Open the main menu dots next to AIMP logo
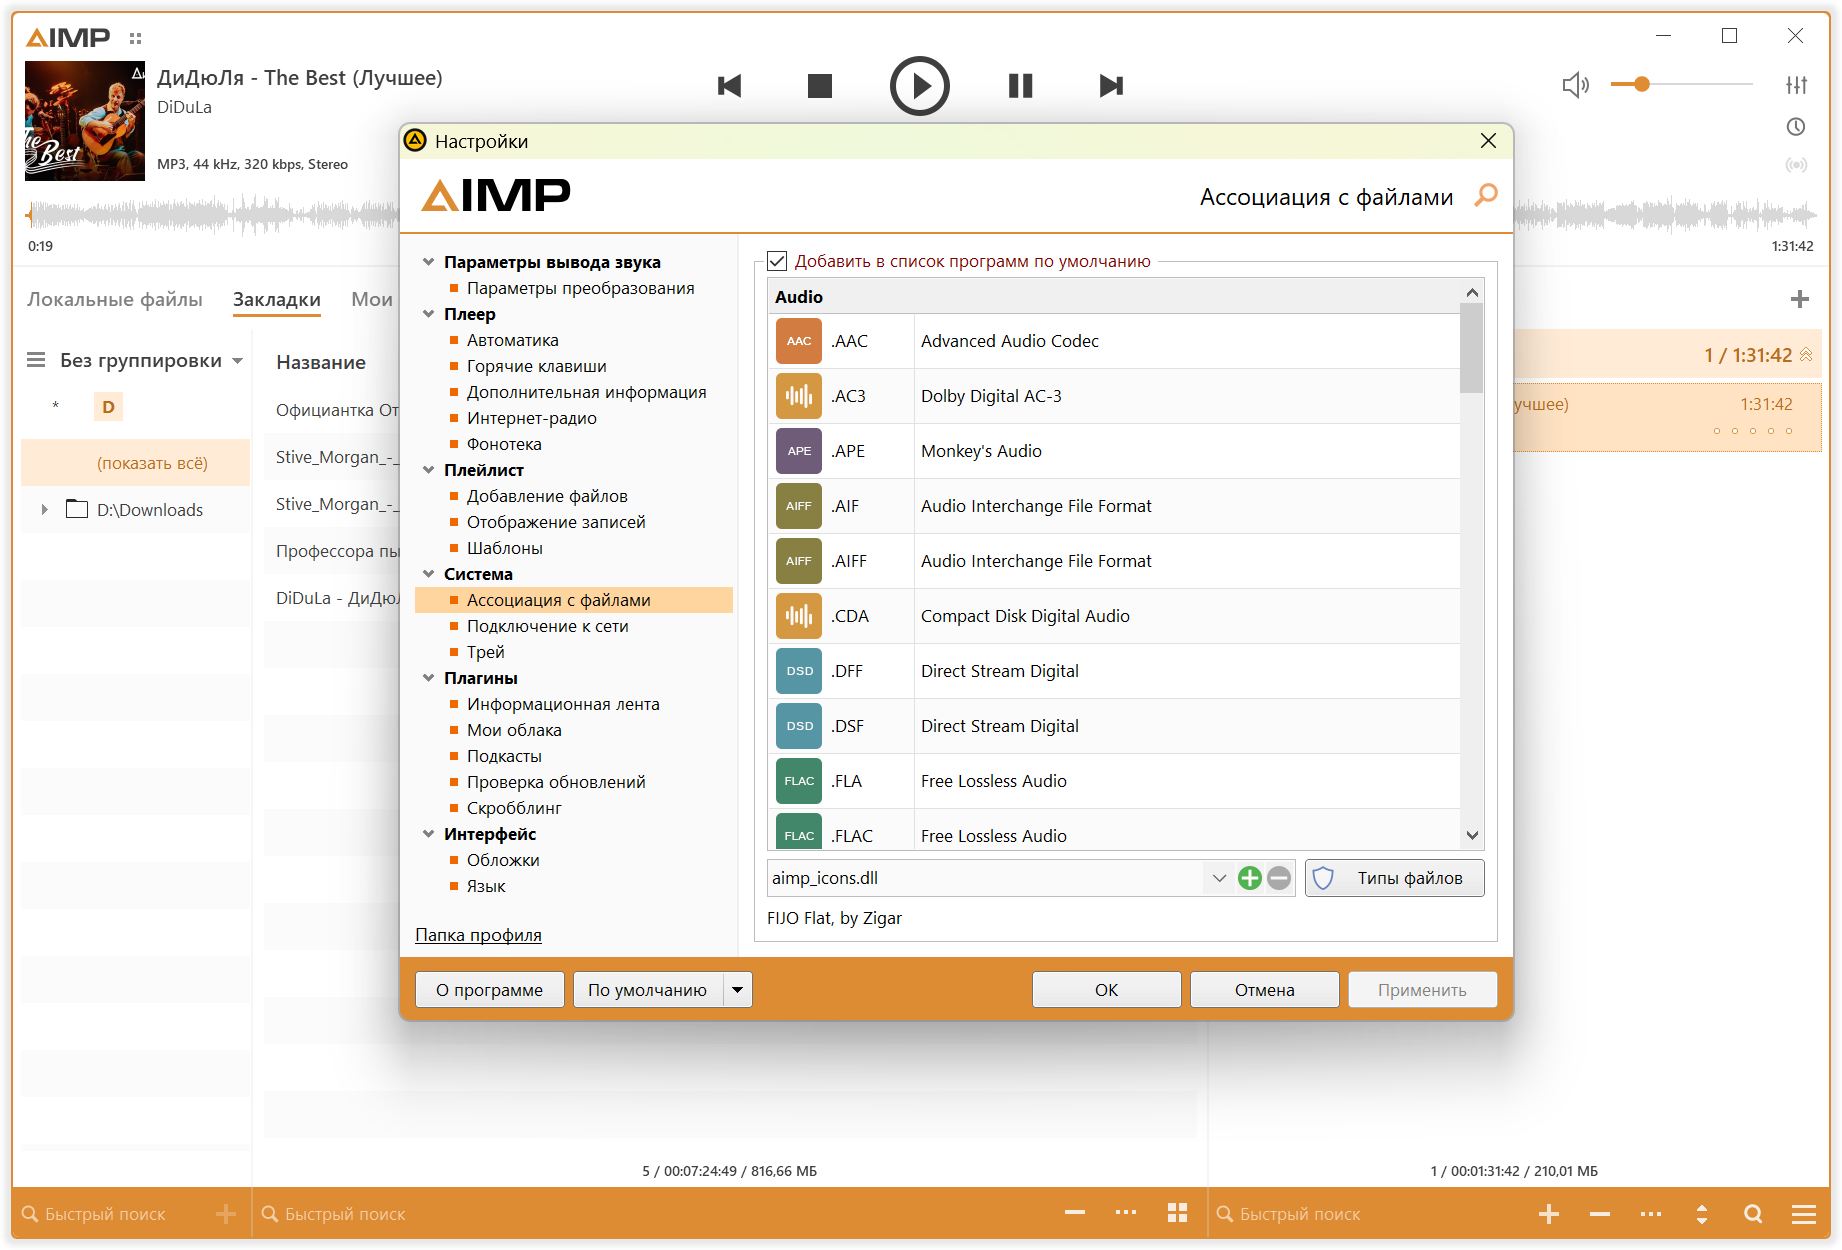 coord(136,38)
